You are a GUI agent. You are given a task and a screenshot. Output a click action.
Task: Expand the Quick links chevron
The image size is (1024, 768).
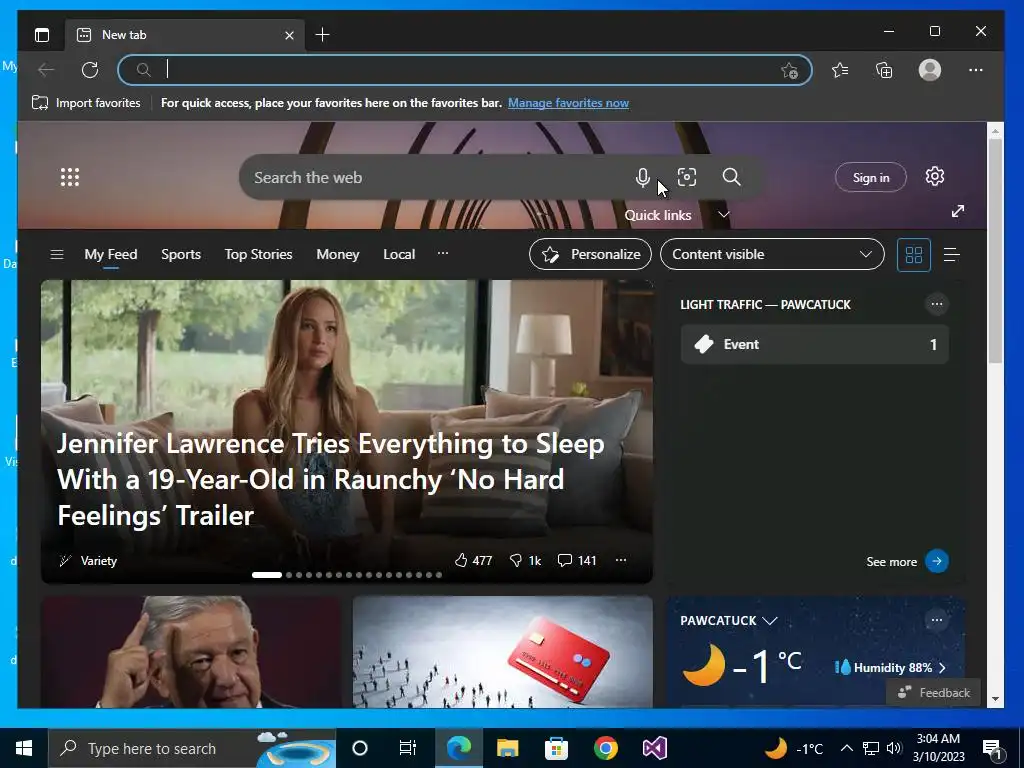tap(724, 214)
